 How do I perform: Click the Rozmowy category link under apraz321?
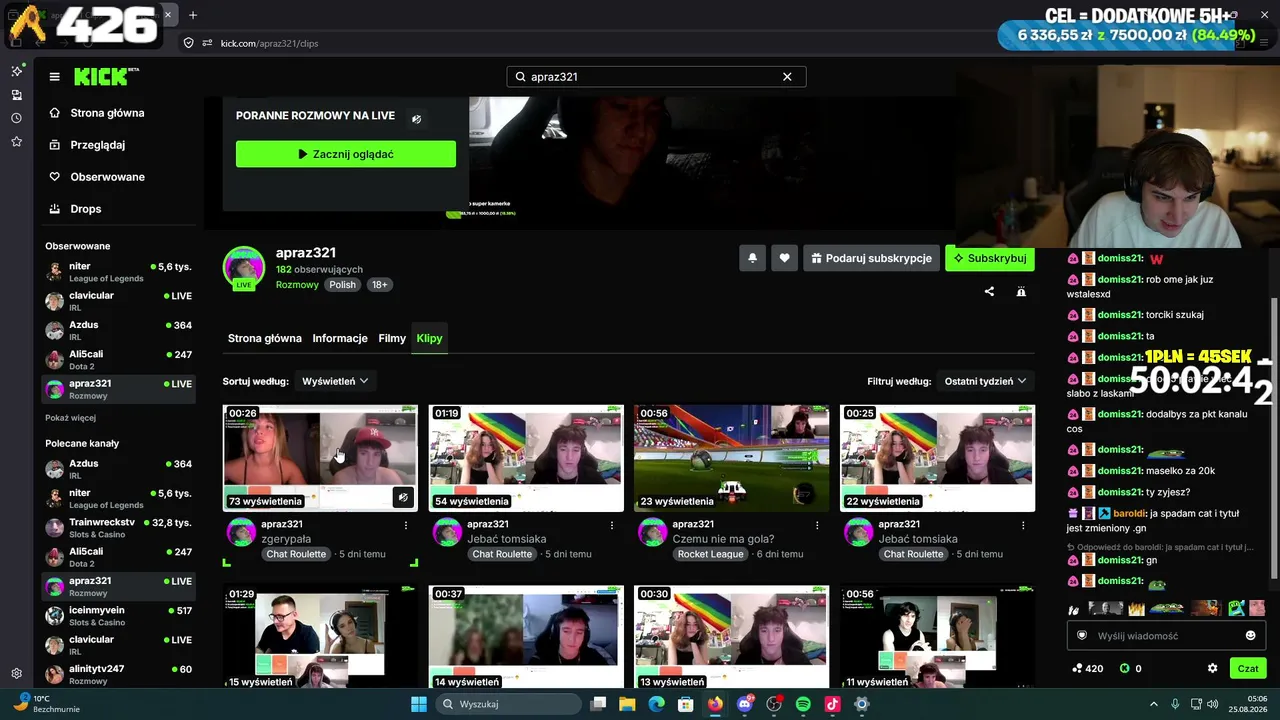click(297, 285)
